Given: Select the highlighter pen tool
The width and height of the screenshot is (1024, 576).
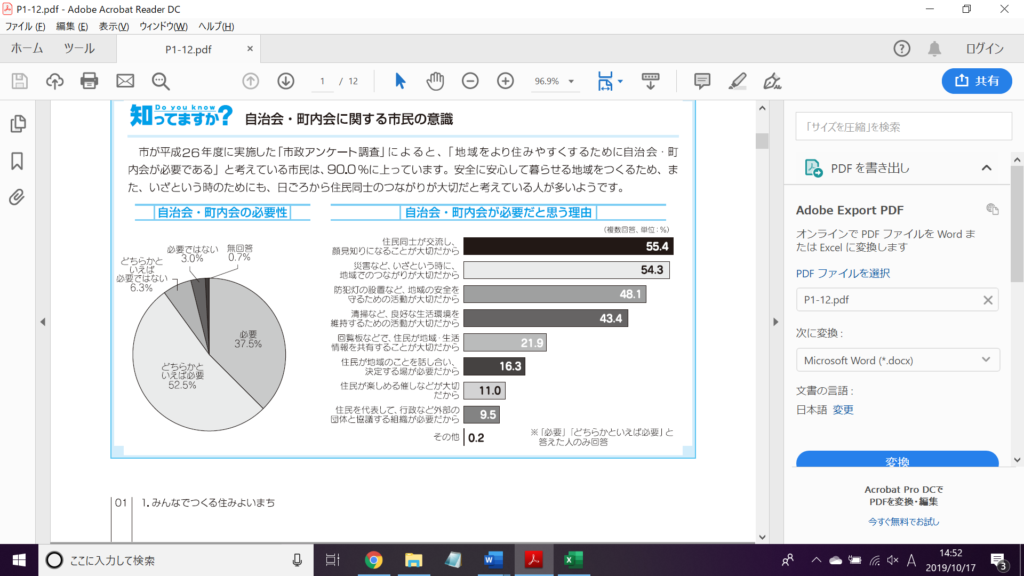Looking at the screenshot, I should (x=737, y=81).
